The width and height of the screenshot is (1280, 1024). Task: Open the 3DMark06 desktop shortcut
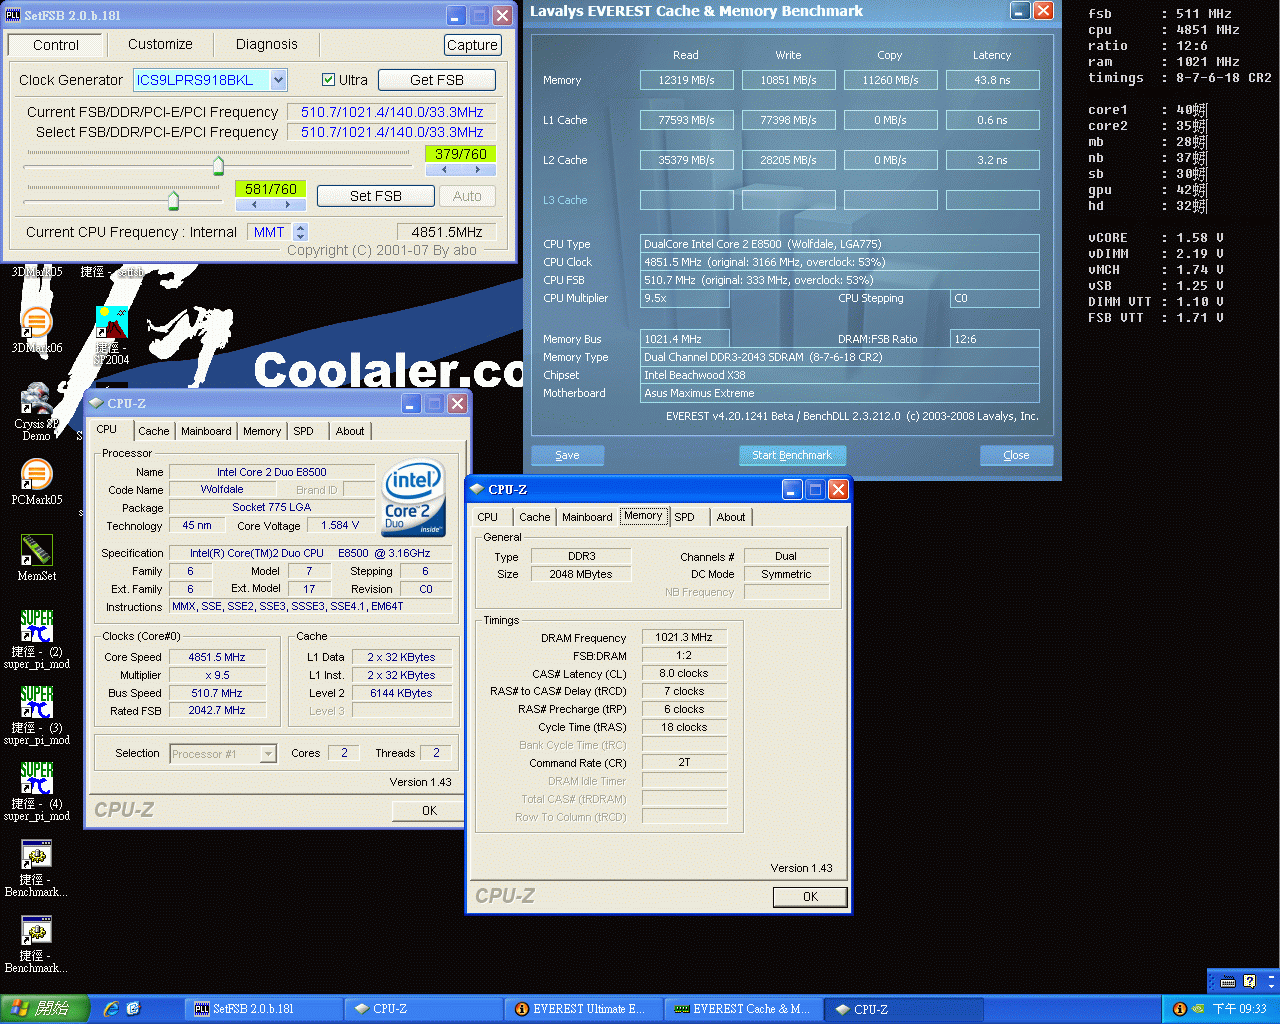[x=36, y=324]
